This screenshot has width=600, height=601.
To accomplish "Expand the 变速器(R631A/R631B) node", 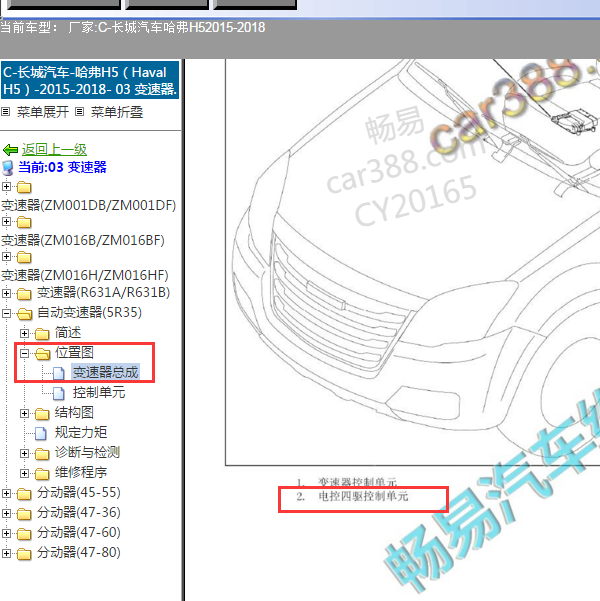I will [6, 293].
